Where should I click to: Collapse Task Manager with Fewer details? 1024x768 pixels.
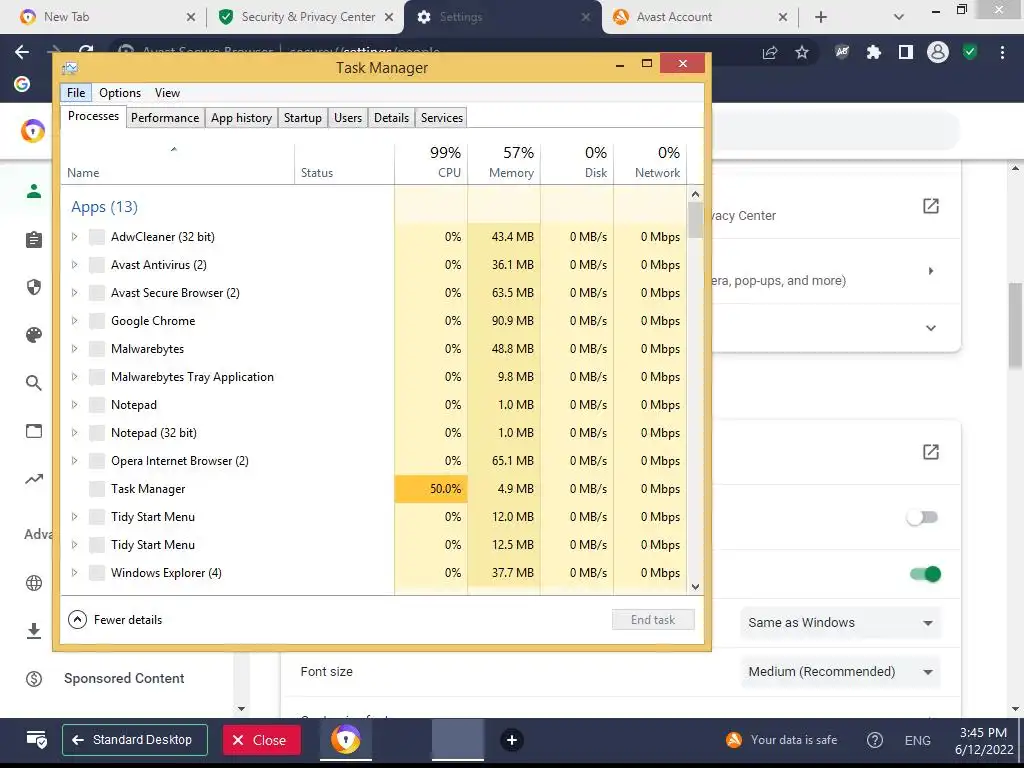pyautogui.click(x=116, y=620)
